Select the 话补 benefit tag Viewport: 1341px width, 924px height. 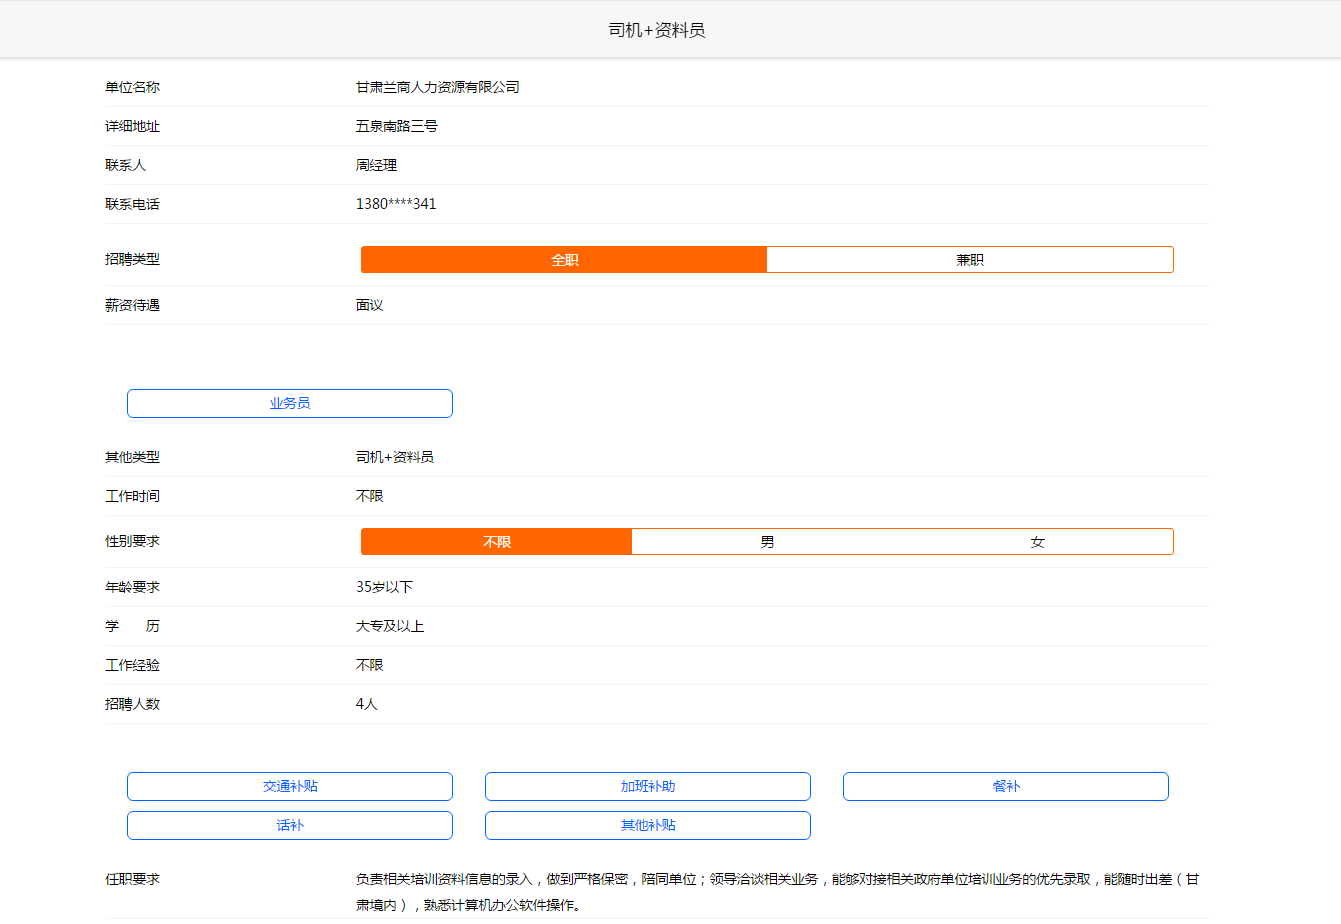click(290, 825)
